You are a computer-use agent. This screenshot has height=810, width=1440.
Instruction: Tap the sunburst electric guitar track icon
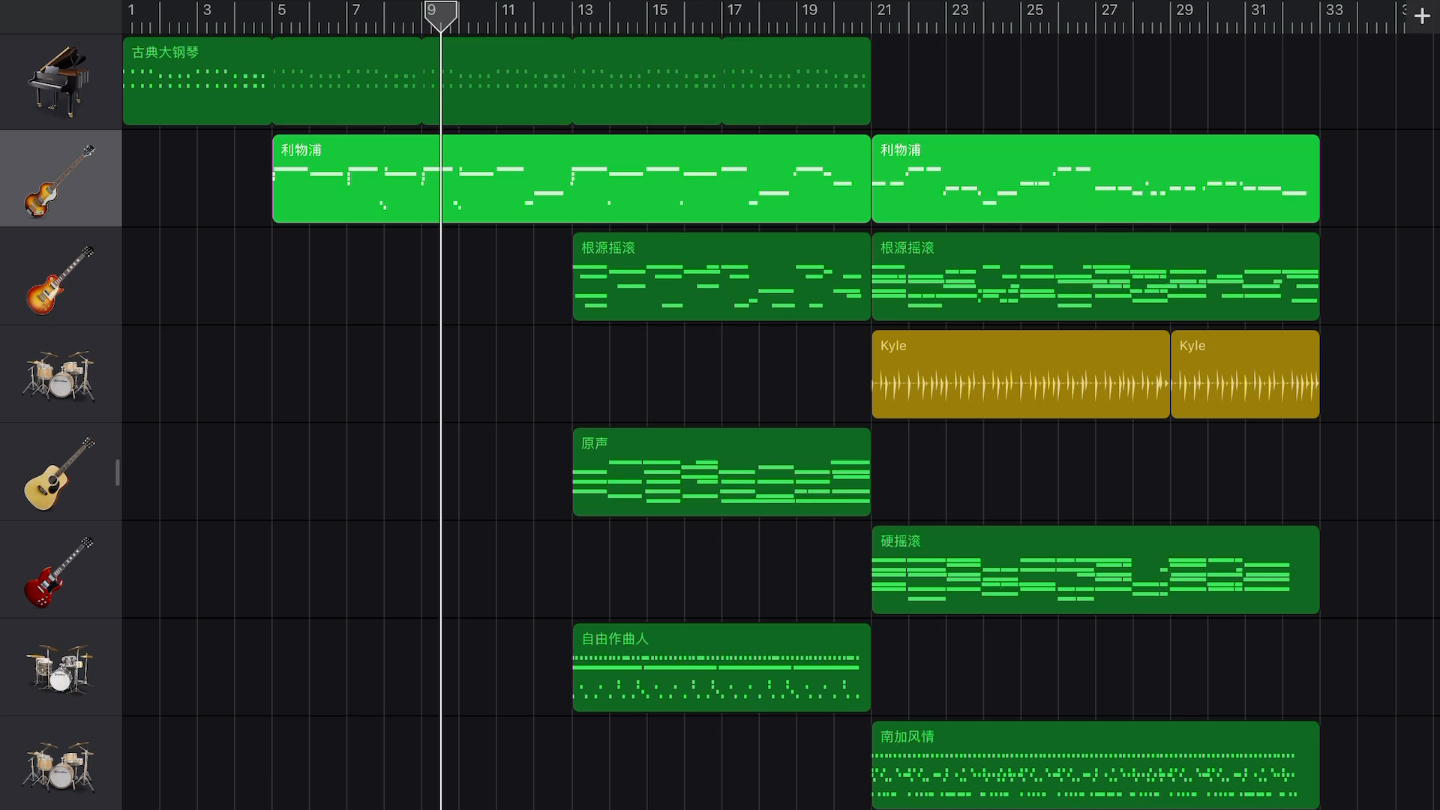[60, 279]
